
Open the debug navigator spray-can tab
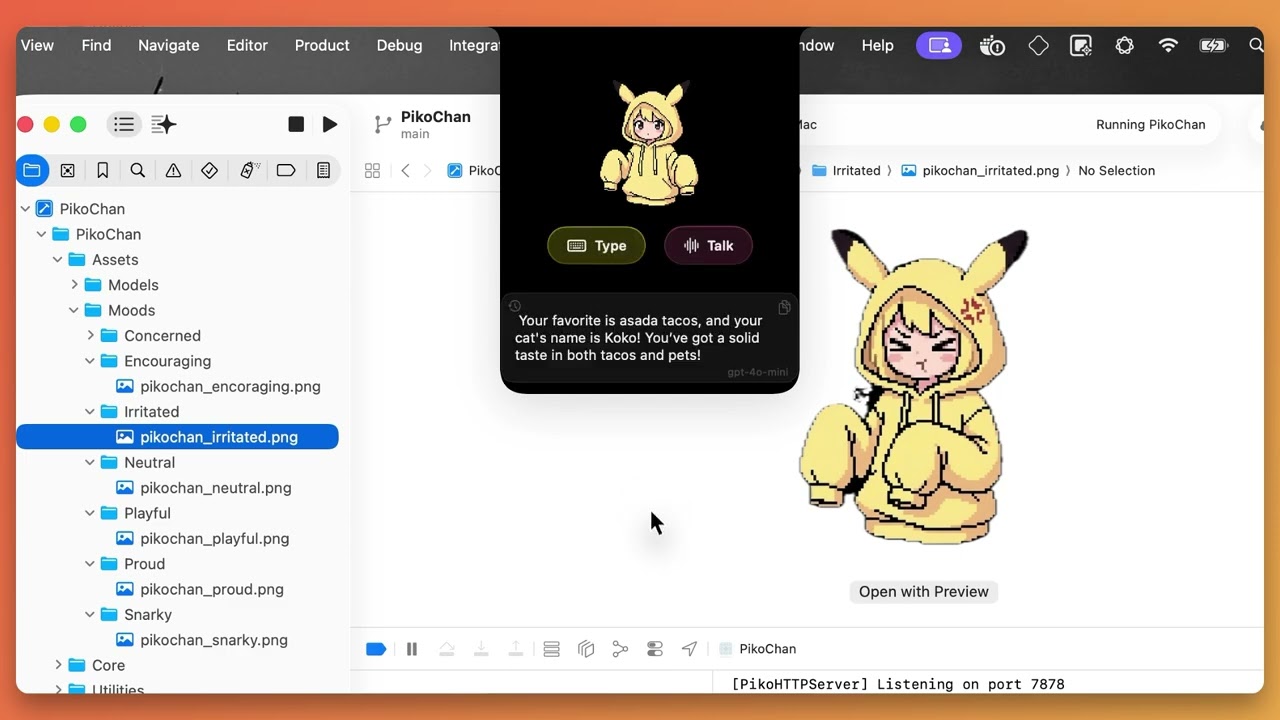249,171
